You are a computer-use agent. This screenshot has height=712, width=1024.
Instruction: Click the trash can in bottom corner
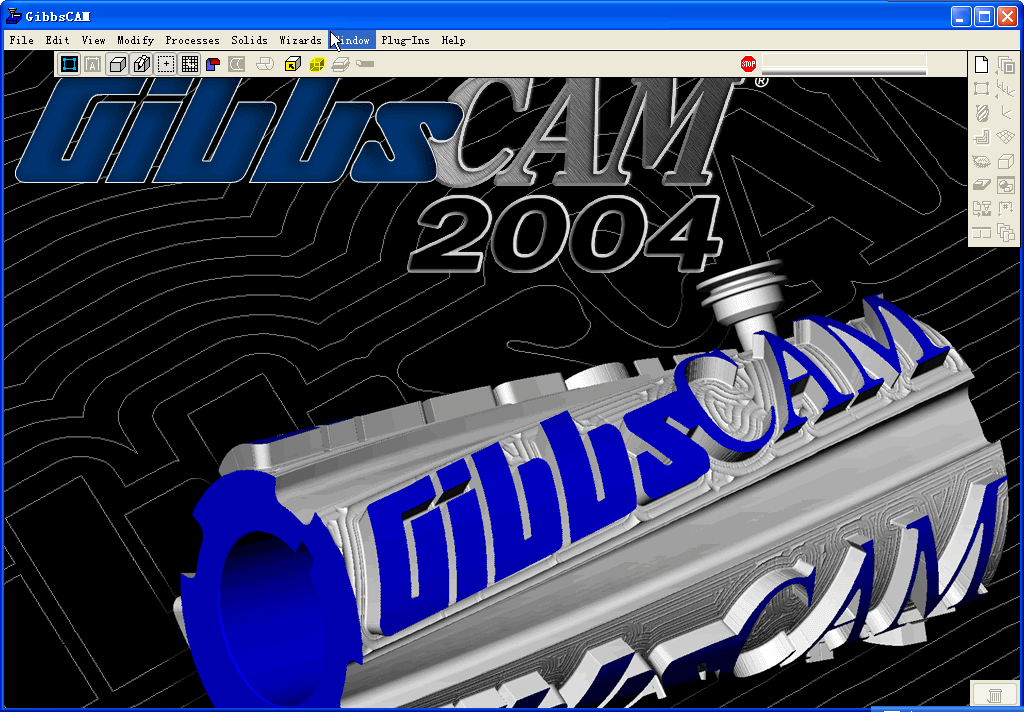(x=995, y=695)
